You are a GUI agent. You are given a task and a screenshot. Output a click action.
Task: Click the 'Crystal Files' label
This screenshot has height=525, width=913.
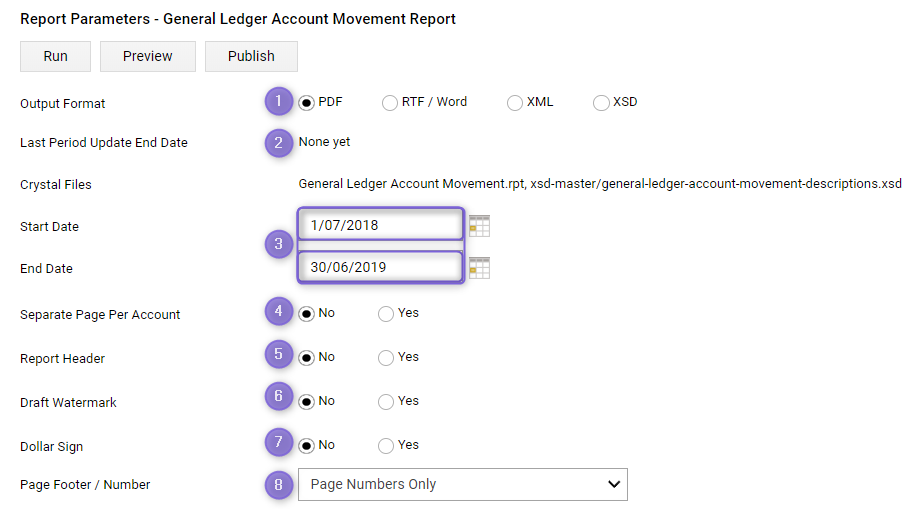pos(55,185)
